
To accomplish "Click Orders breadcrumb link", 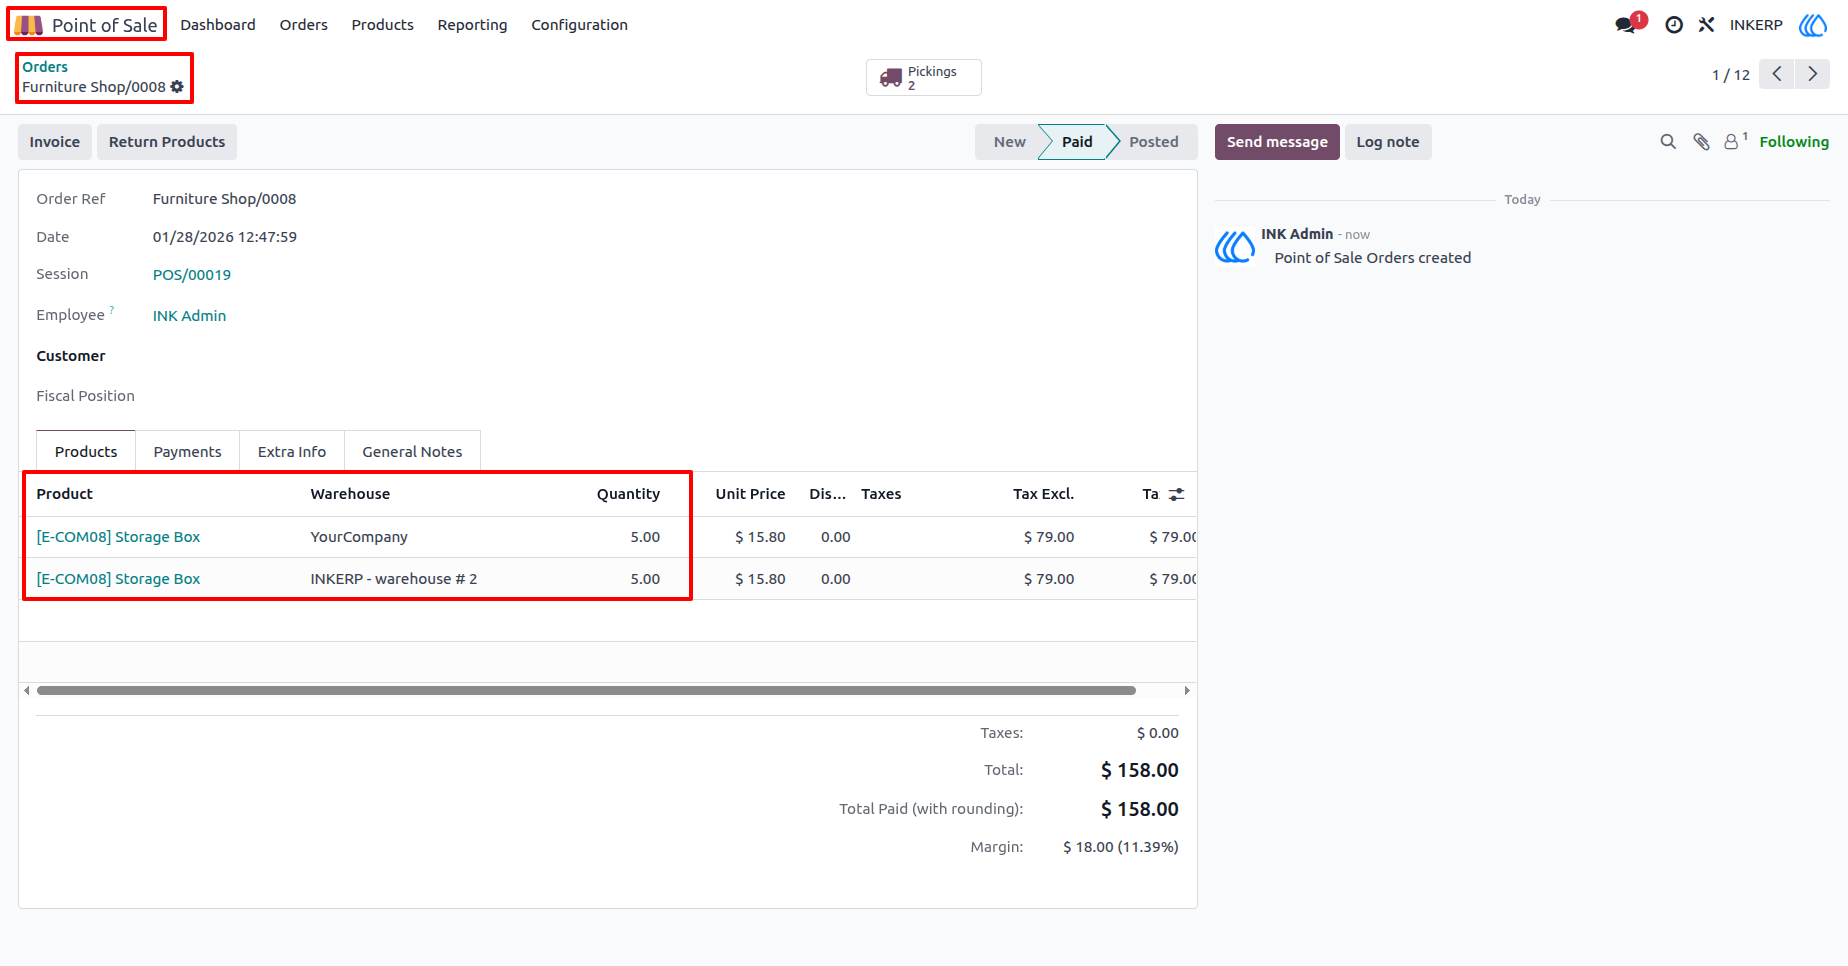I will [45, 67].
